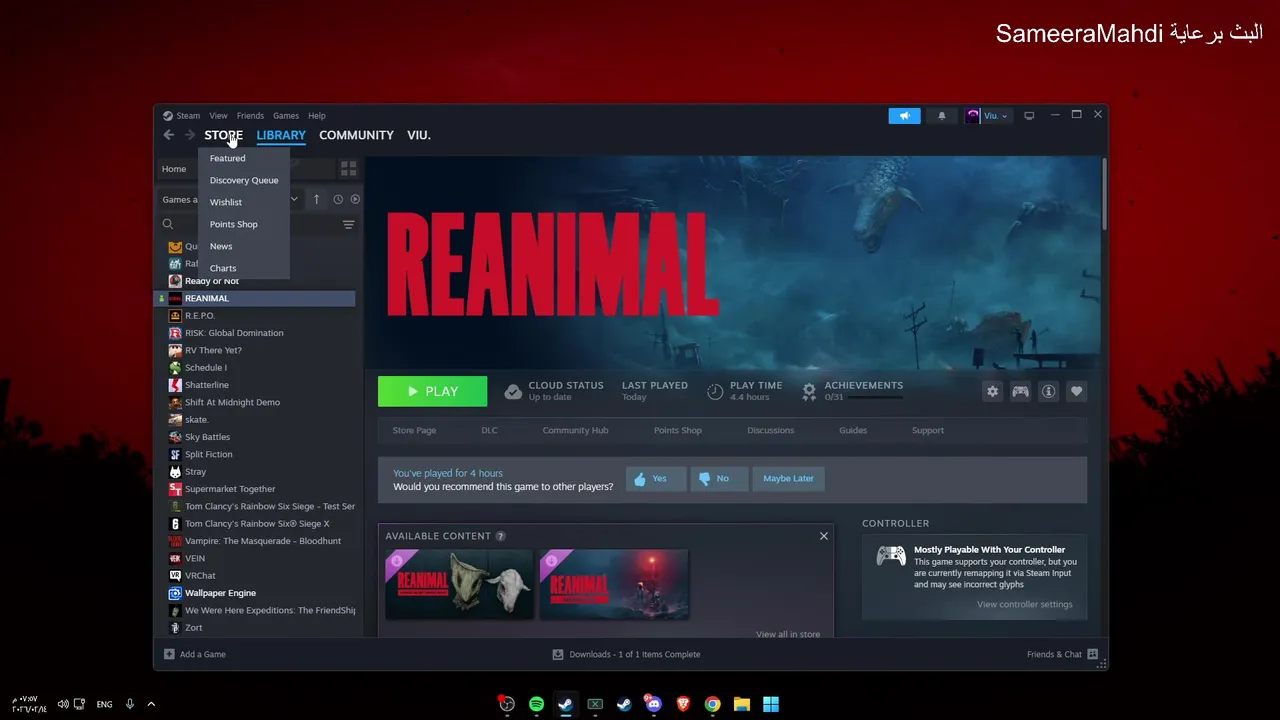Click the library search magnifier

click(x=168, y=225)
